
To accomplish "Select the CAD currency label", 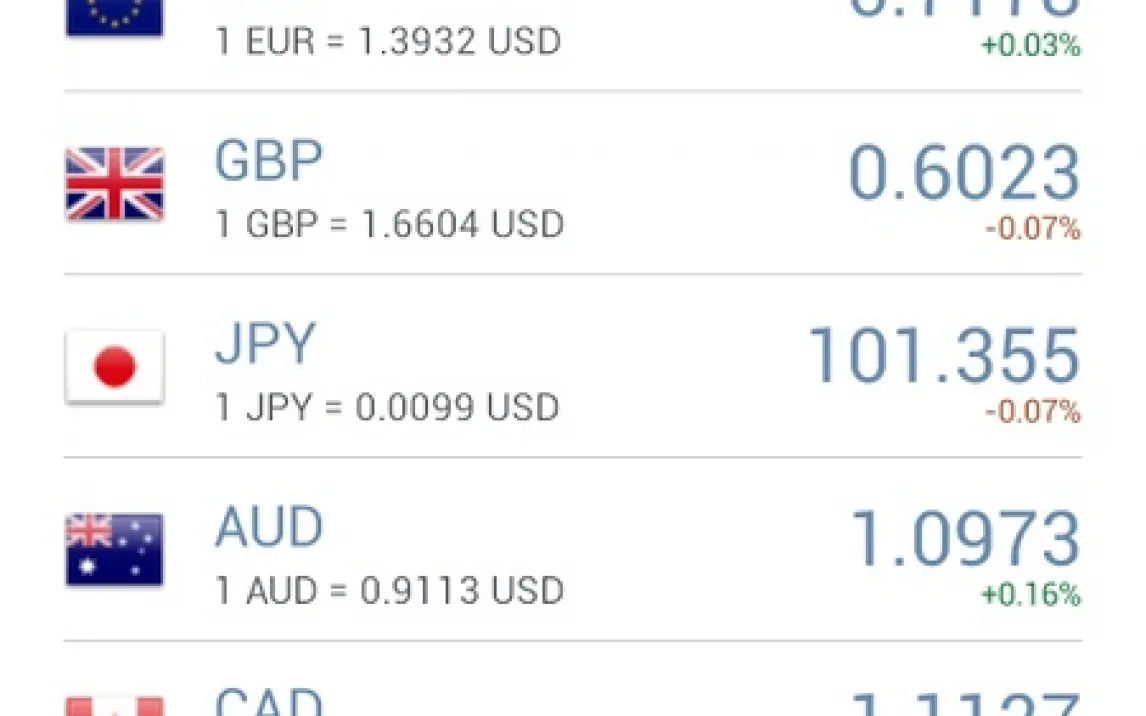I will click(x=269, y=702).
